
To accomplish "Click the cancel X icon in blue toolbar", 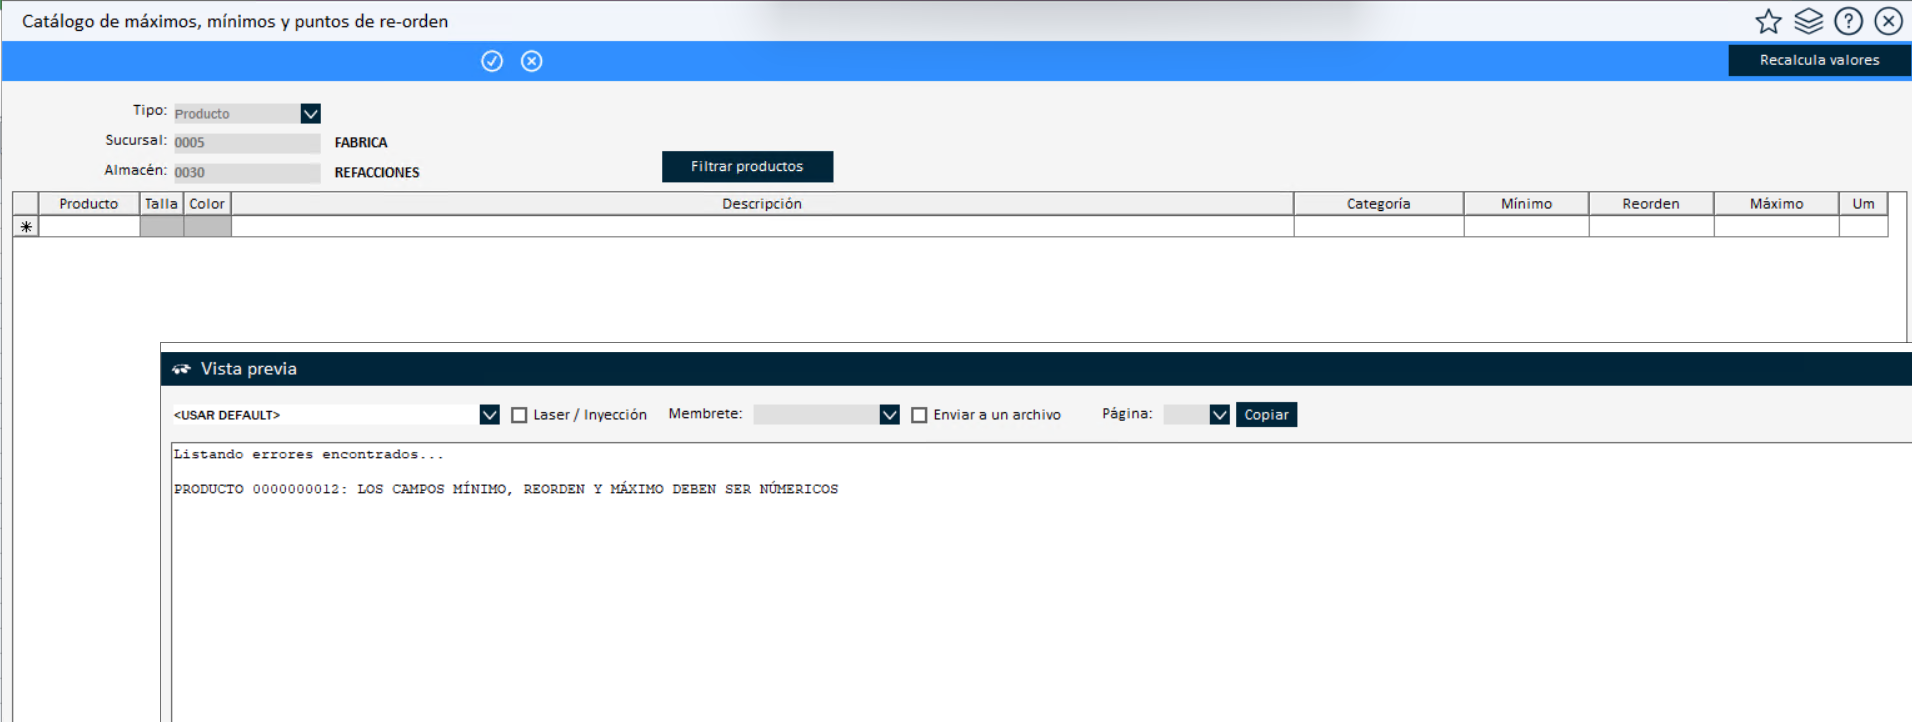I will pyautogui.click(x=532, y=61).
